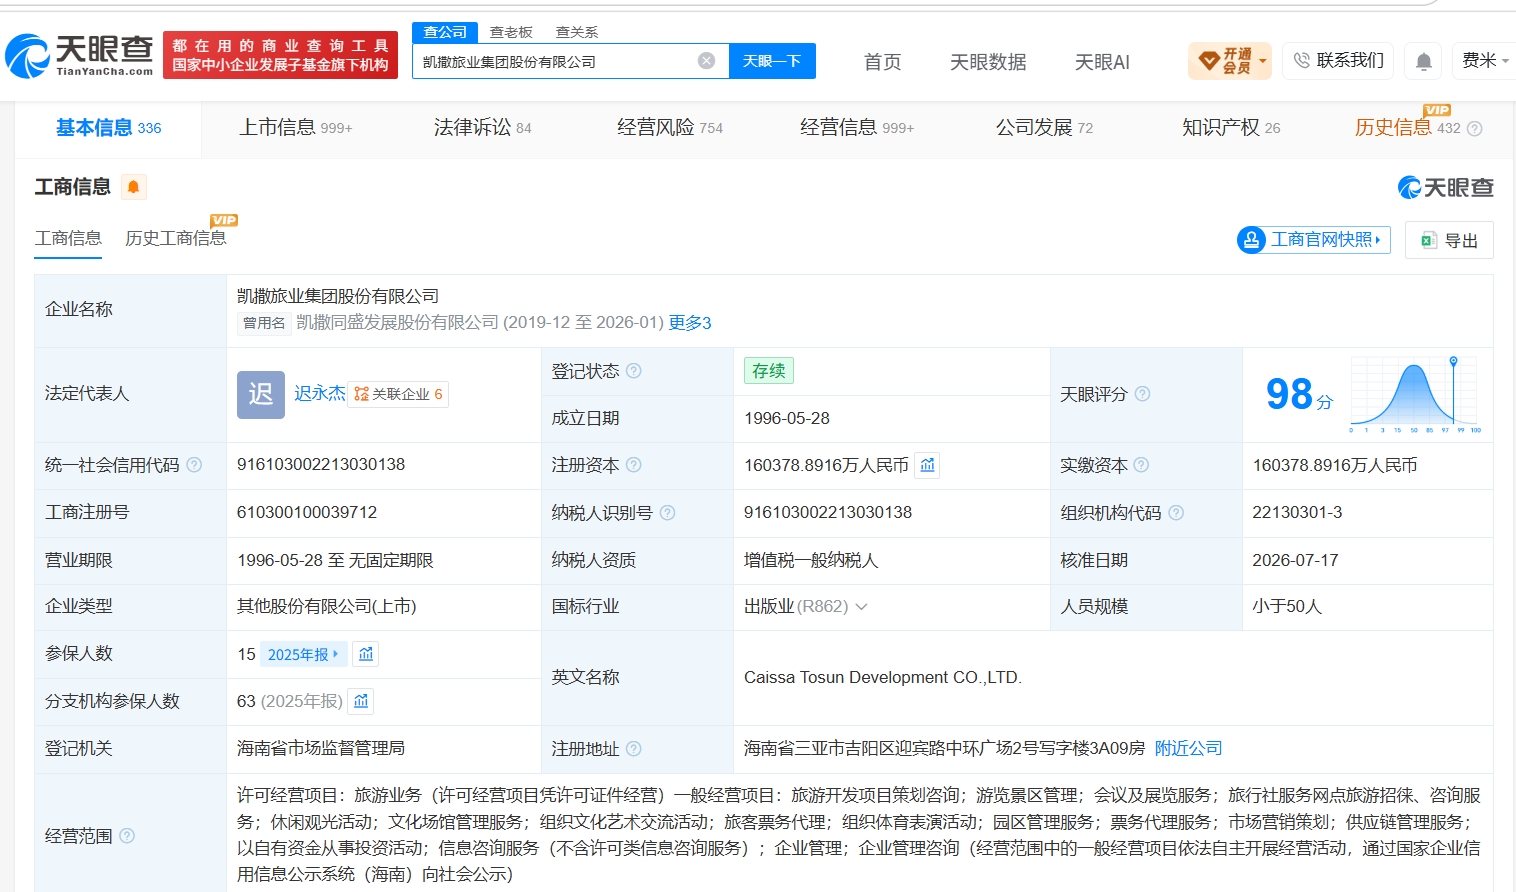Click TianYanCha logo to go home

(80, 55)
